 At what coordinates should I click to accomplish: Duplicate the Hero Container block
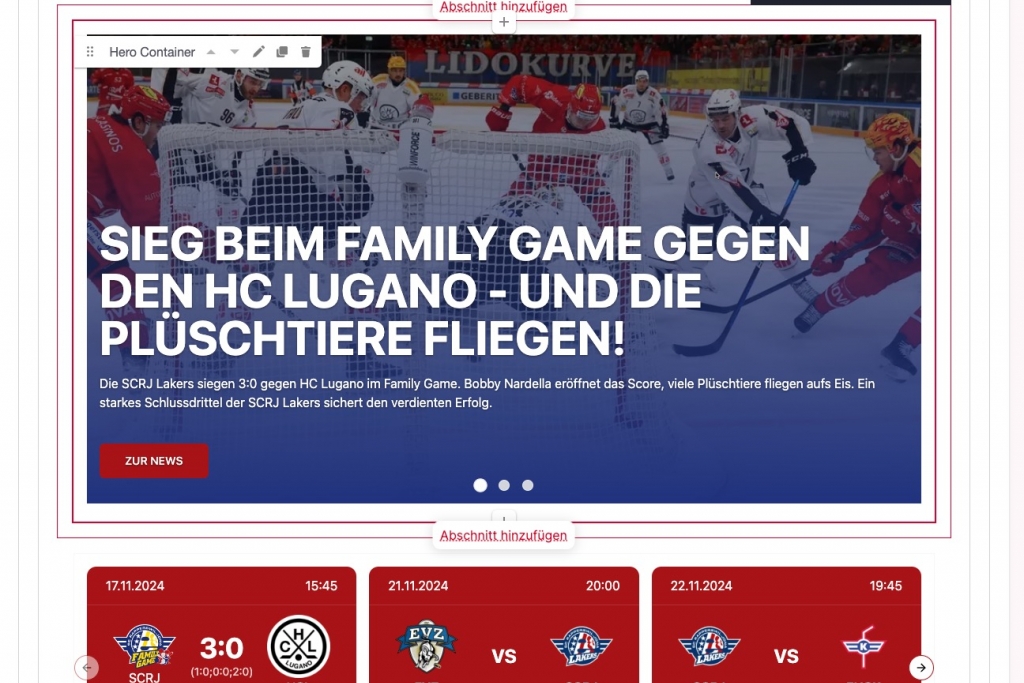pos(282,52)
